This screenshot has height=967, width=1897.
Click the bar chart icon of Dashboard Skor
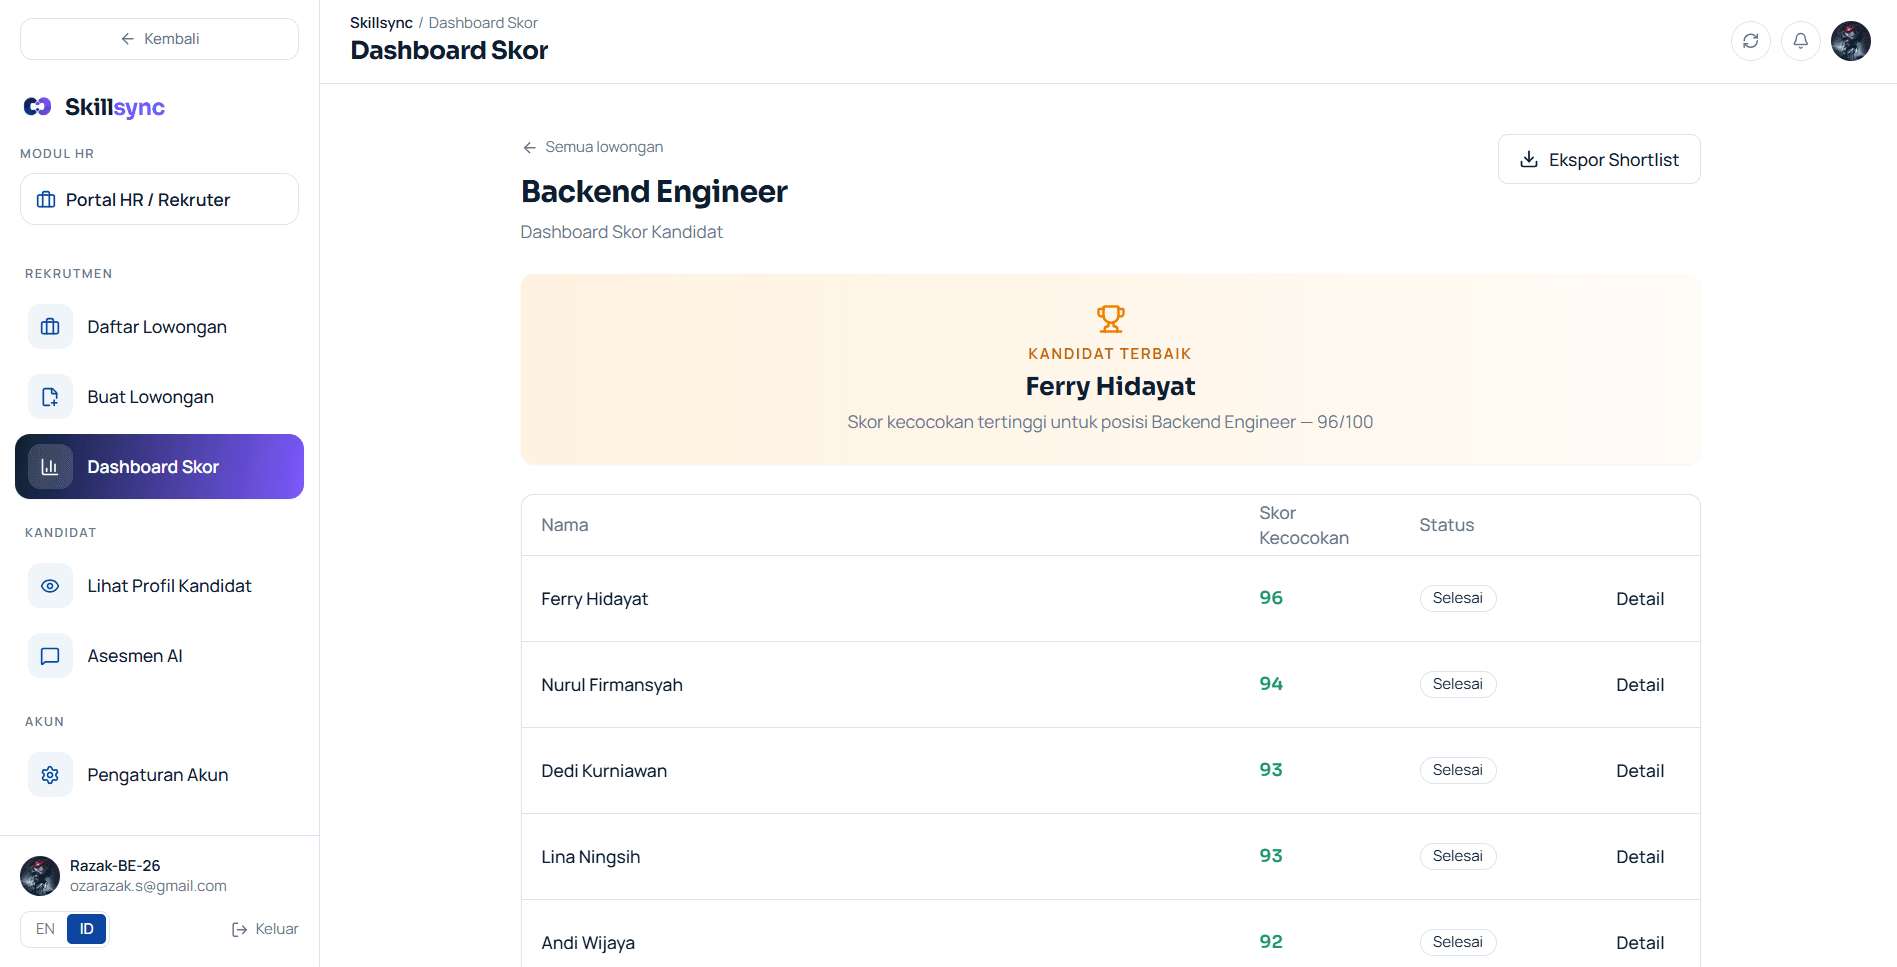50,467
